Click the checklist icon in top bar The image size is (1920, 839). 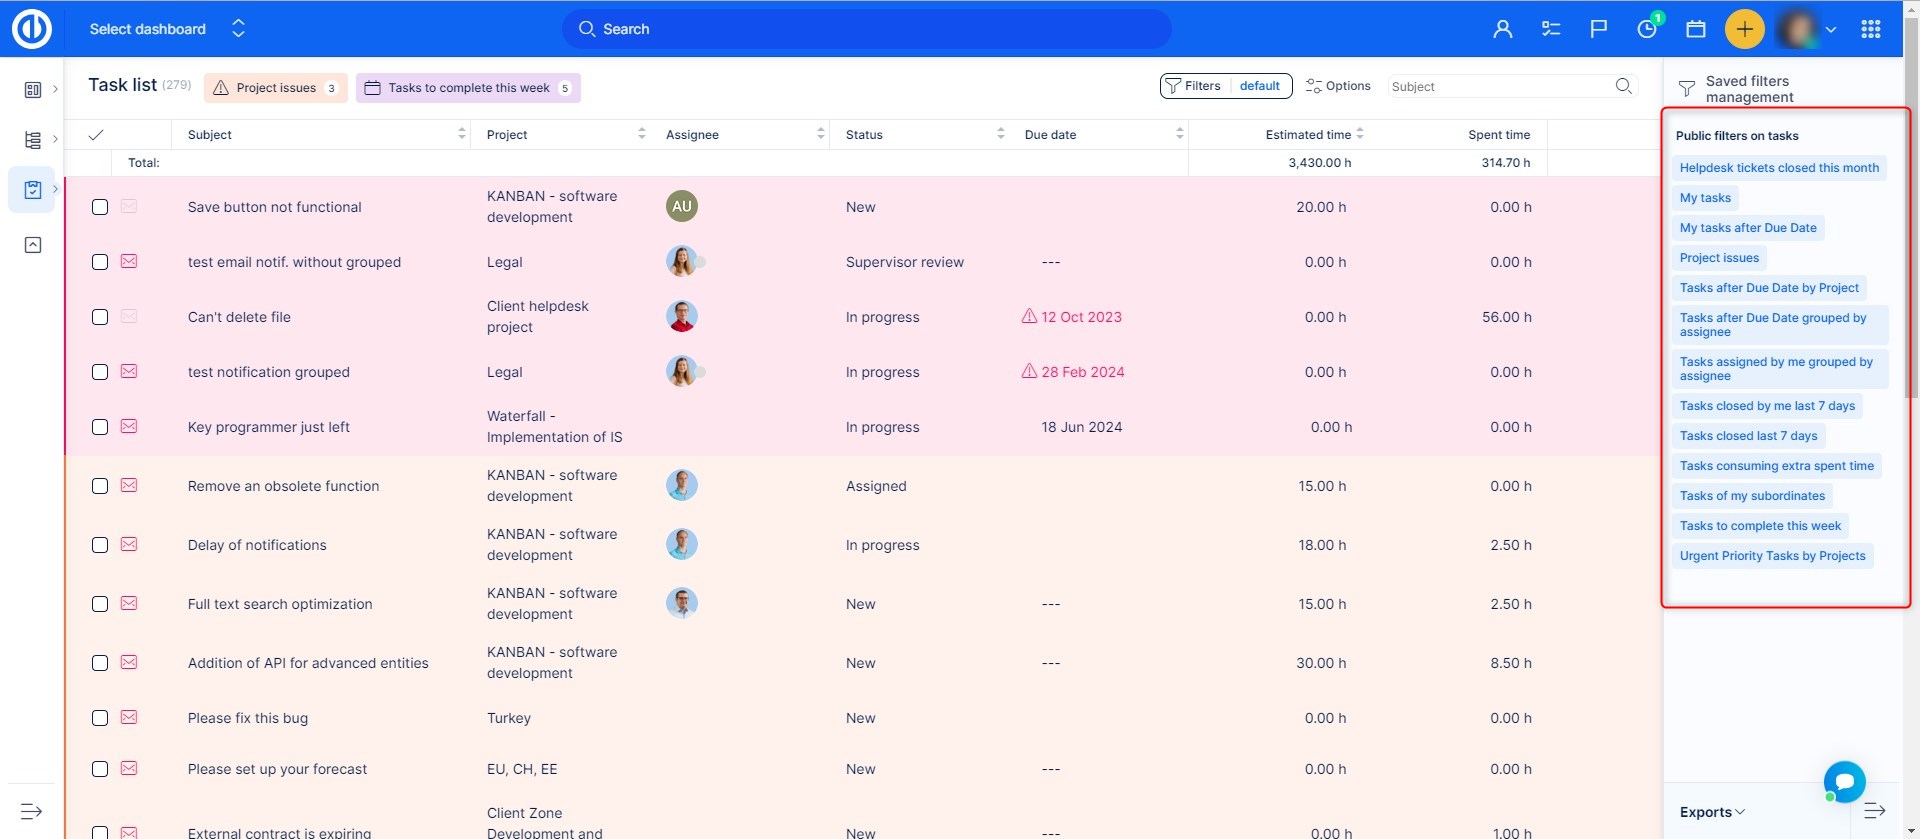click(1551, 29)
